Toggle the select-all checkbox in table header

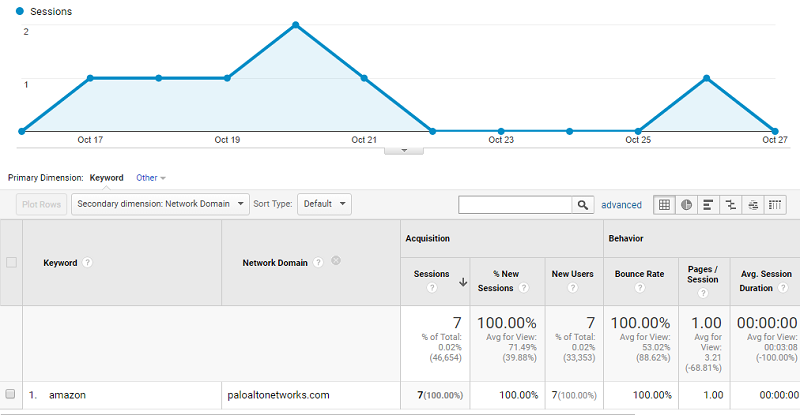(11, 263)
